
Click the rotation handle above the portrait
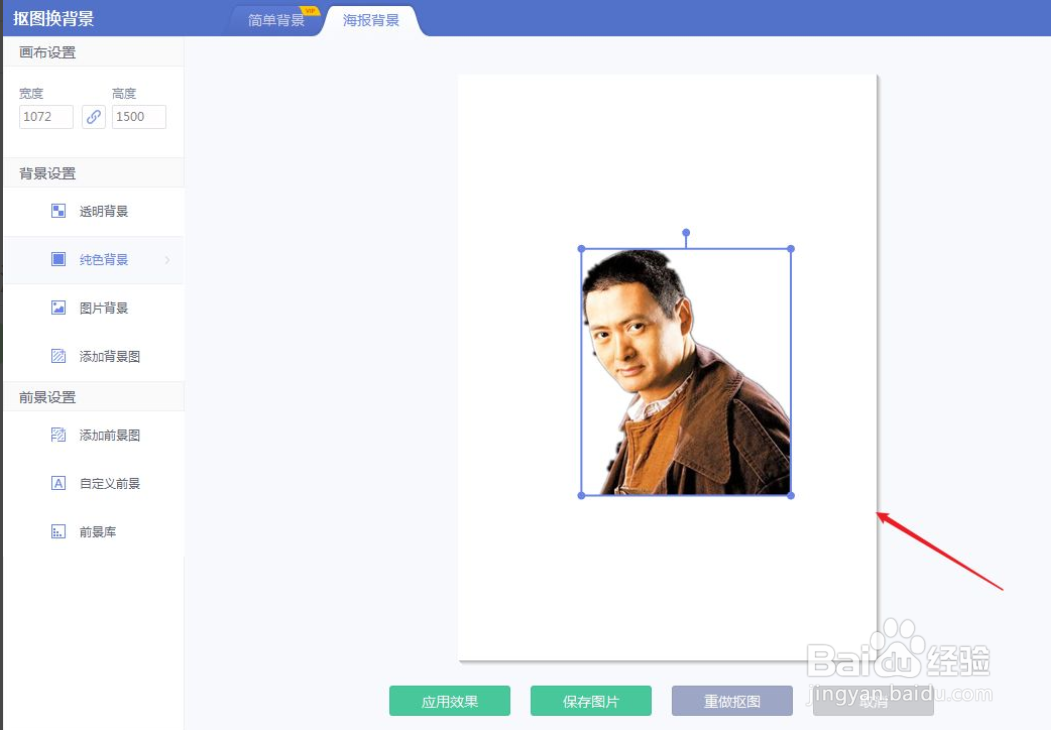(686, 233)
